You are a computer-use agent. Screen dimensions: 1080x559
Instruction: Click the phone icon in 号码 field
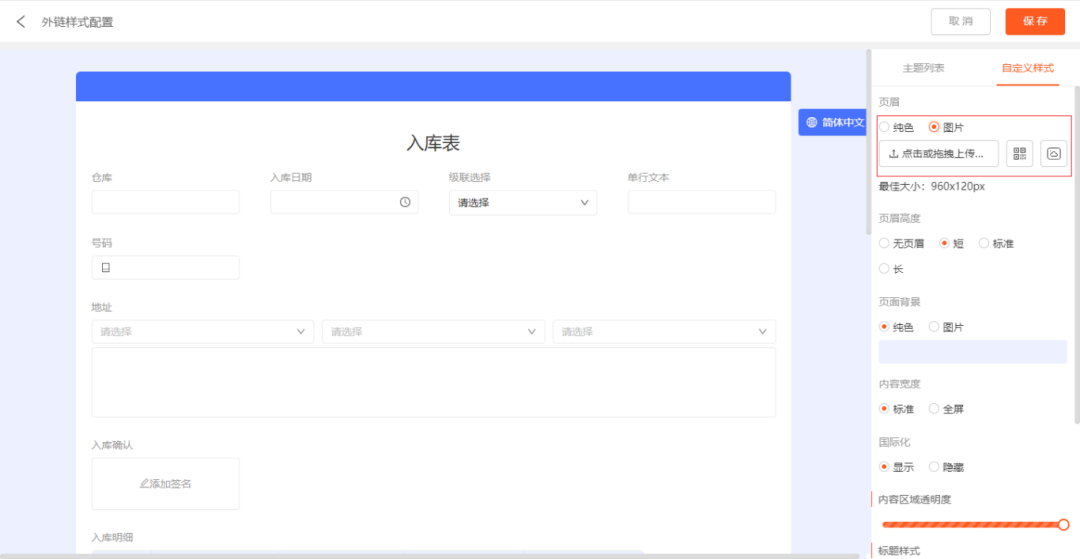106,268
